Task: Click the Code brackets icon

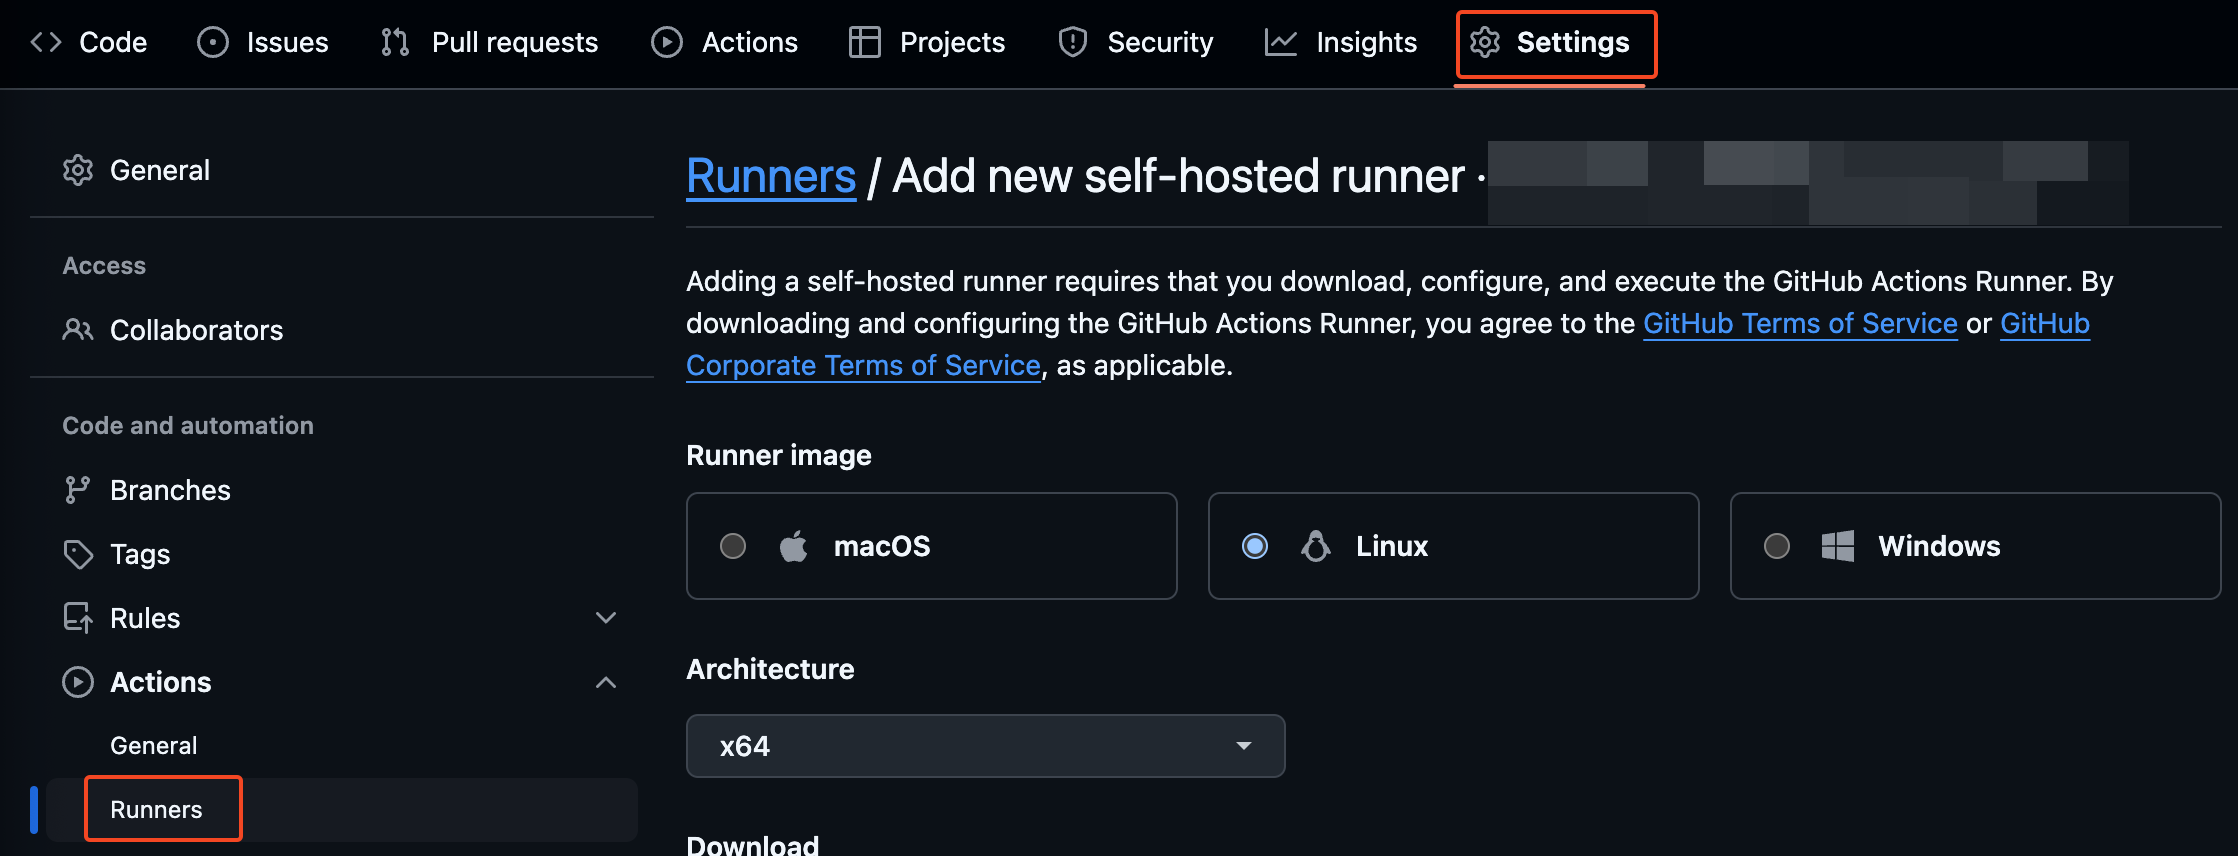Action: 46,42
